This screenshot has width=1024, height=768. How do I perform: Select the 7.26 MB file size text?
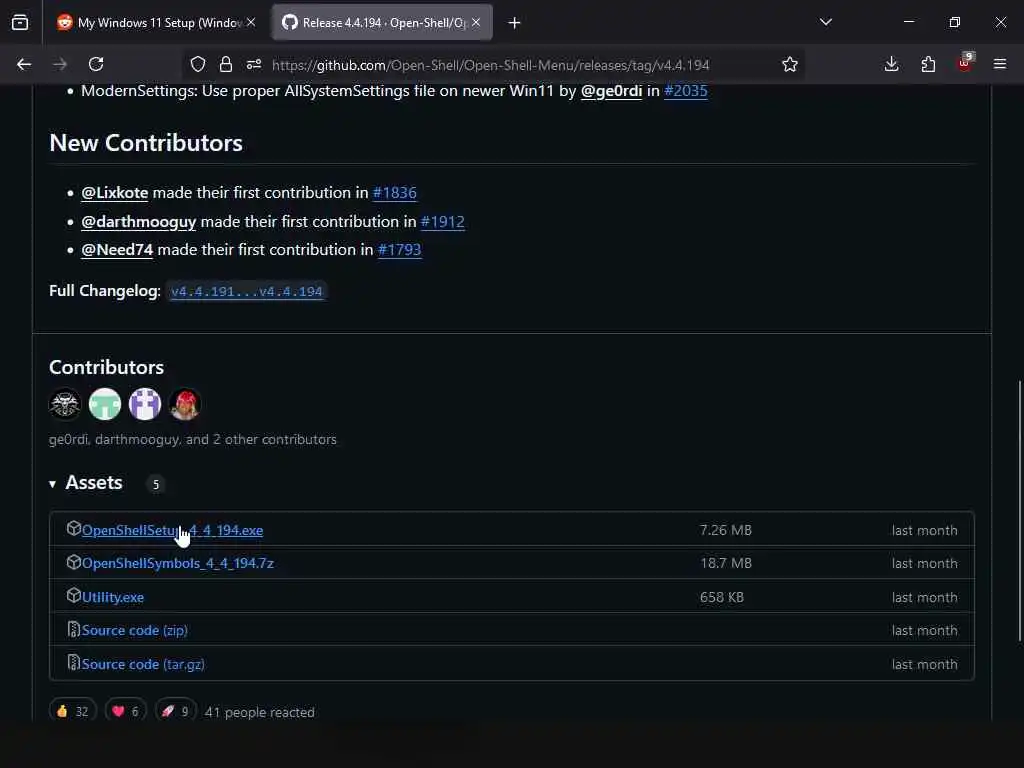(726, 530)
